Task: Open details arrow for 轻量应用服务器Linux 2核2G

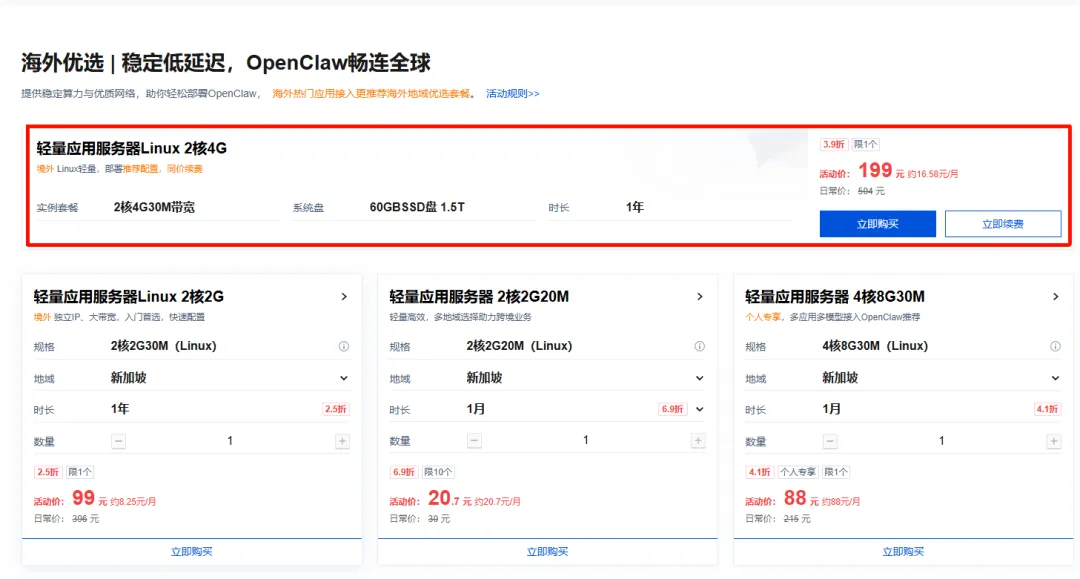Action: [344, 297]
